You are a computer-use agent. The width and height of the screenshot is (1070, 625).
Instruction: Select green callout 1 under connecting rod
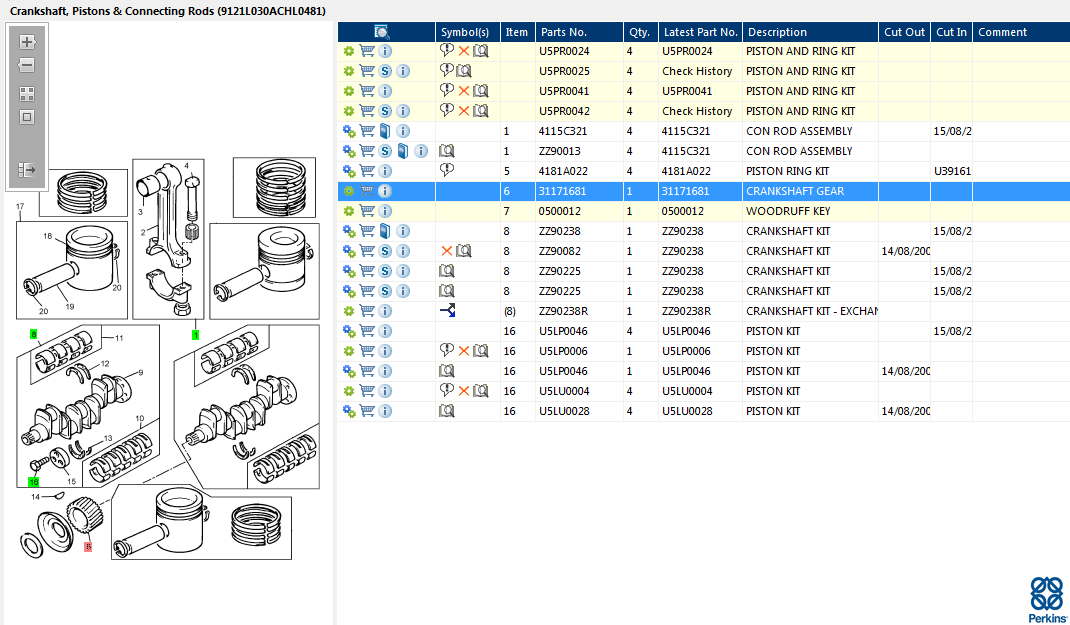pos(195,334)
